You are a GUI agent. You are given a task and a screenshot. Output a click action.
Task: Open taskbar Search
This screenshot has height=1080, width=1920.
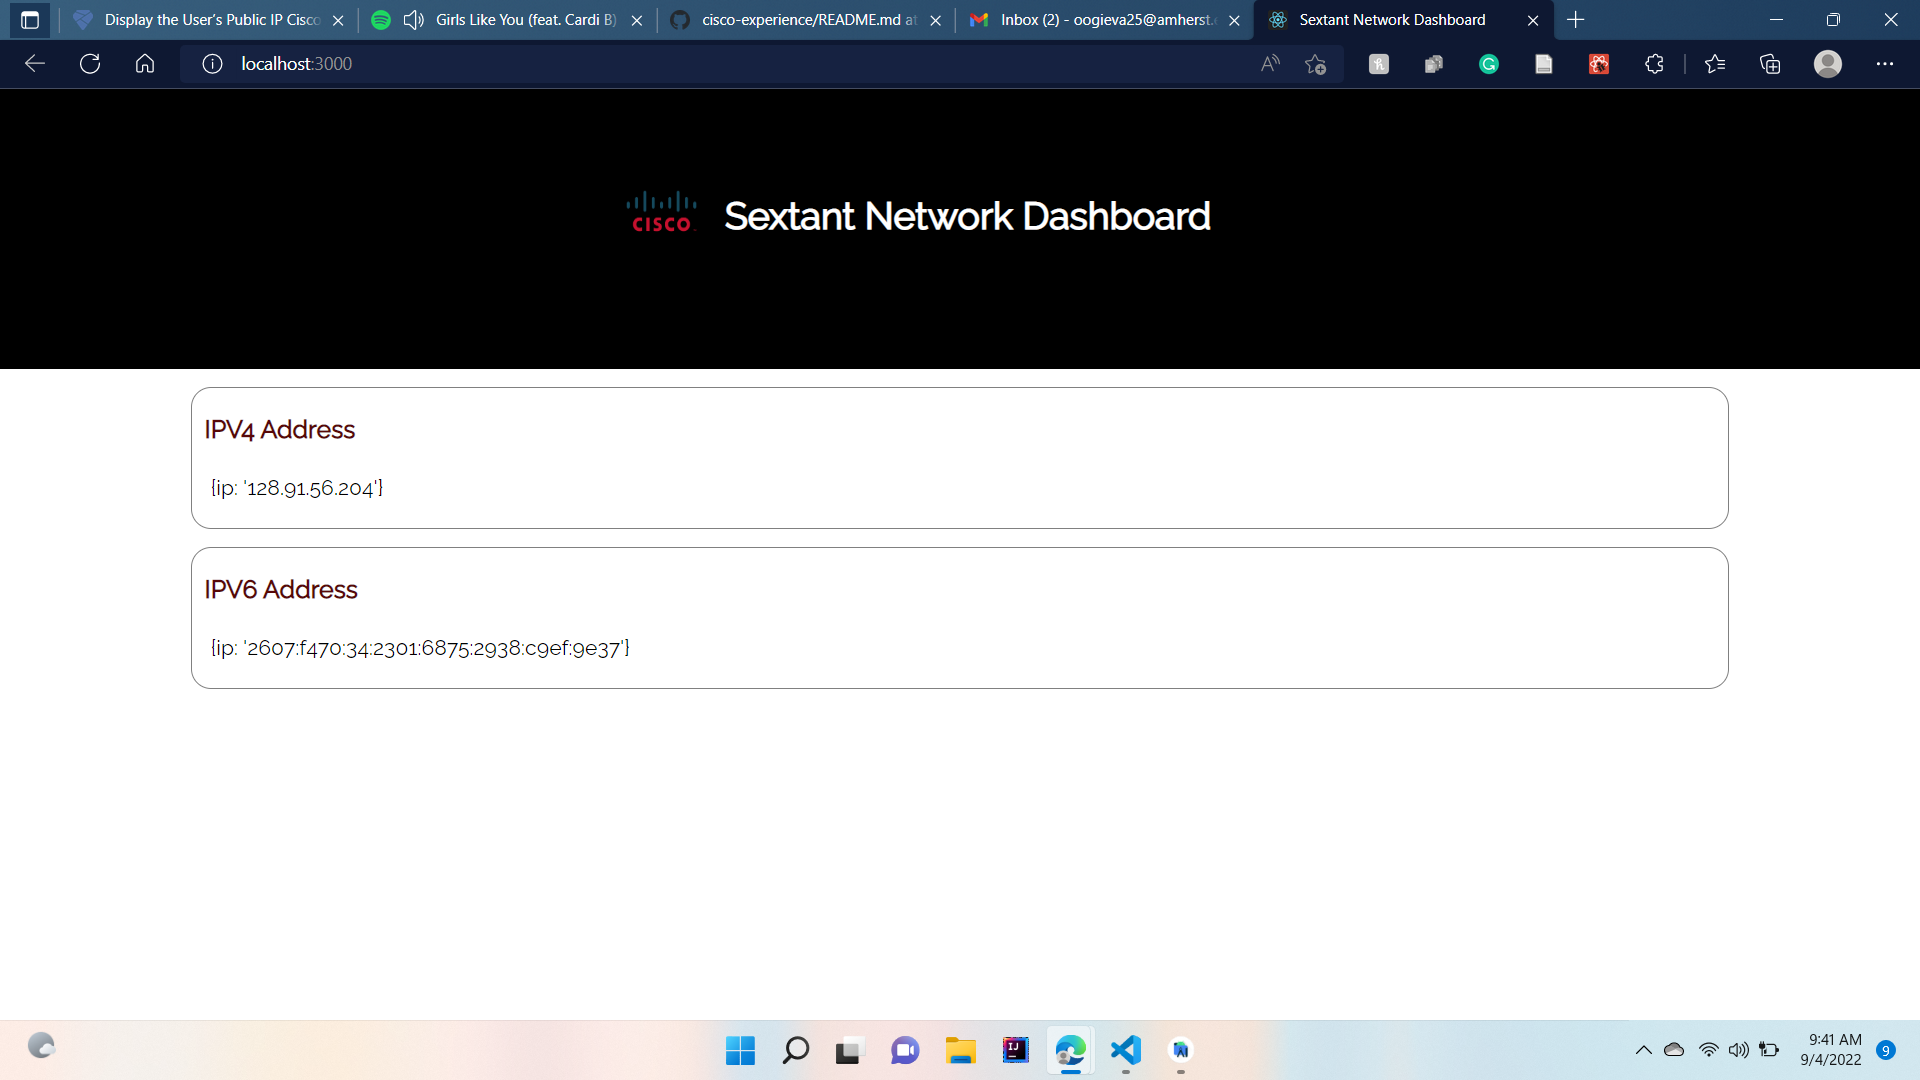point(796,1050)
